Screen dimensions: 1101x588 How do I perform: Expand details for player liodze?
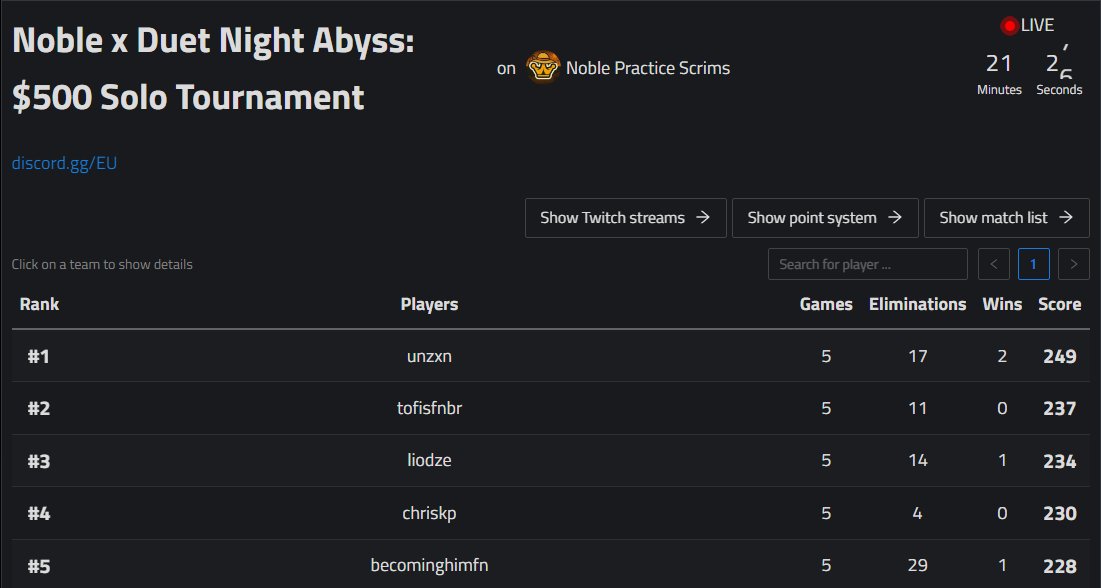550,461
